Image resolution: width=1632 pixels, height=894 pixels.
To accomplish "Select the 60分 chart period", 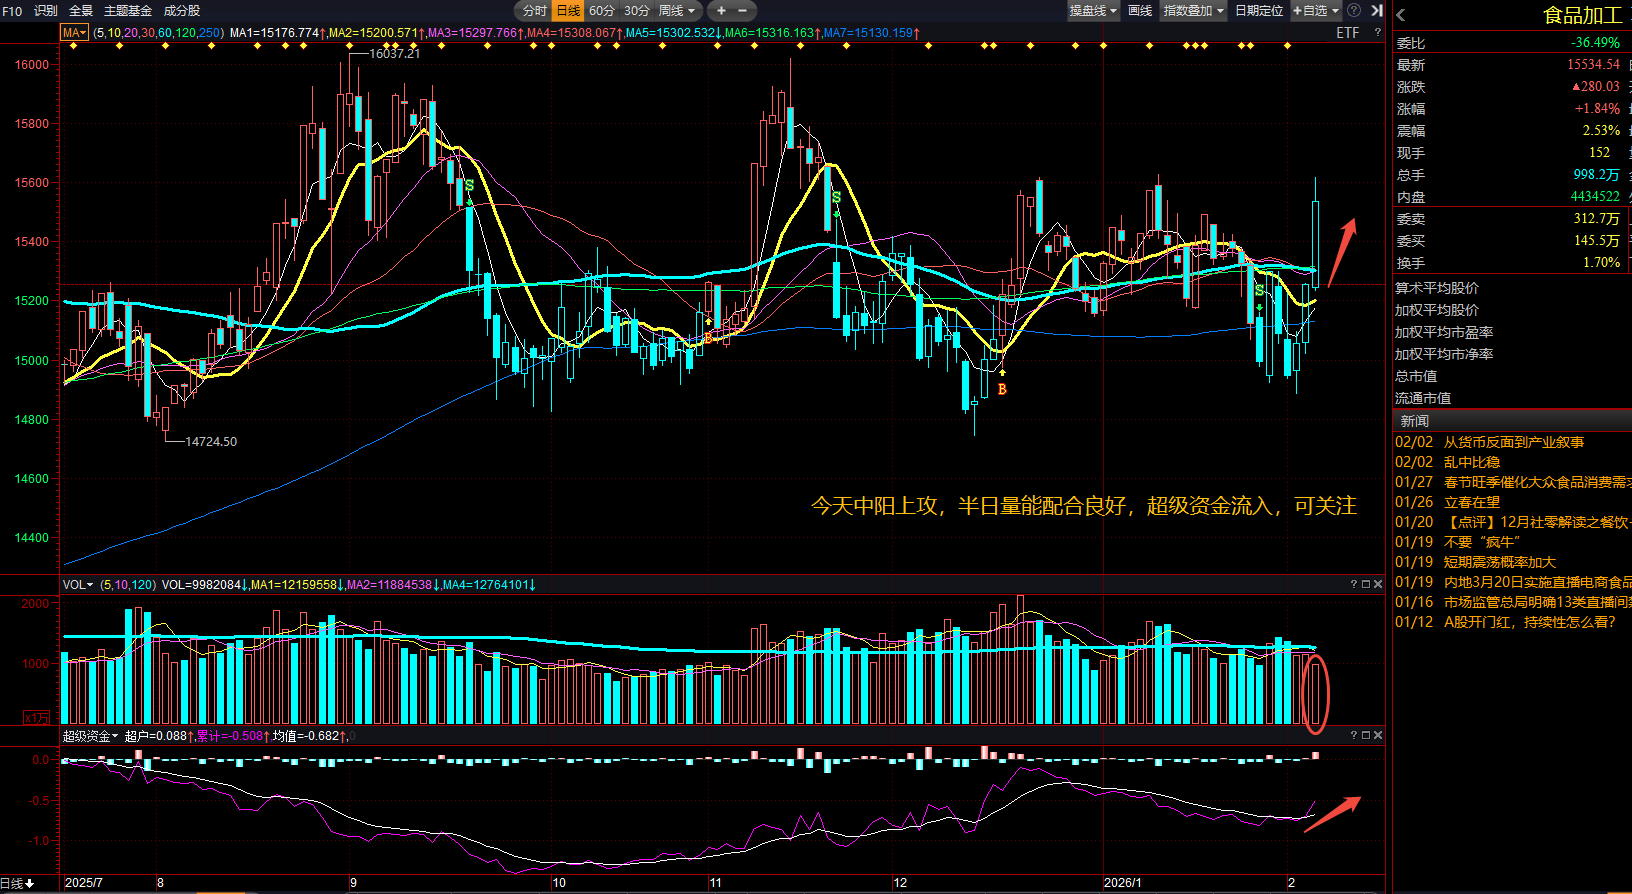I will coord(602,11).
